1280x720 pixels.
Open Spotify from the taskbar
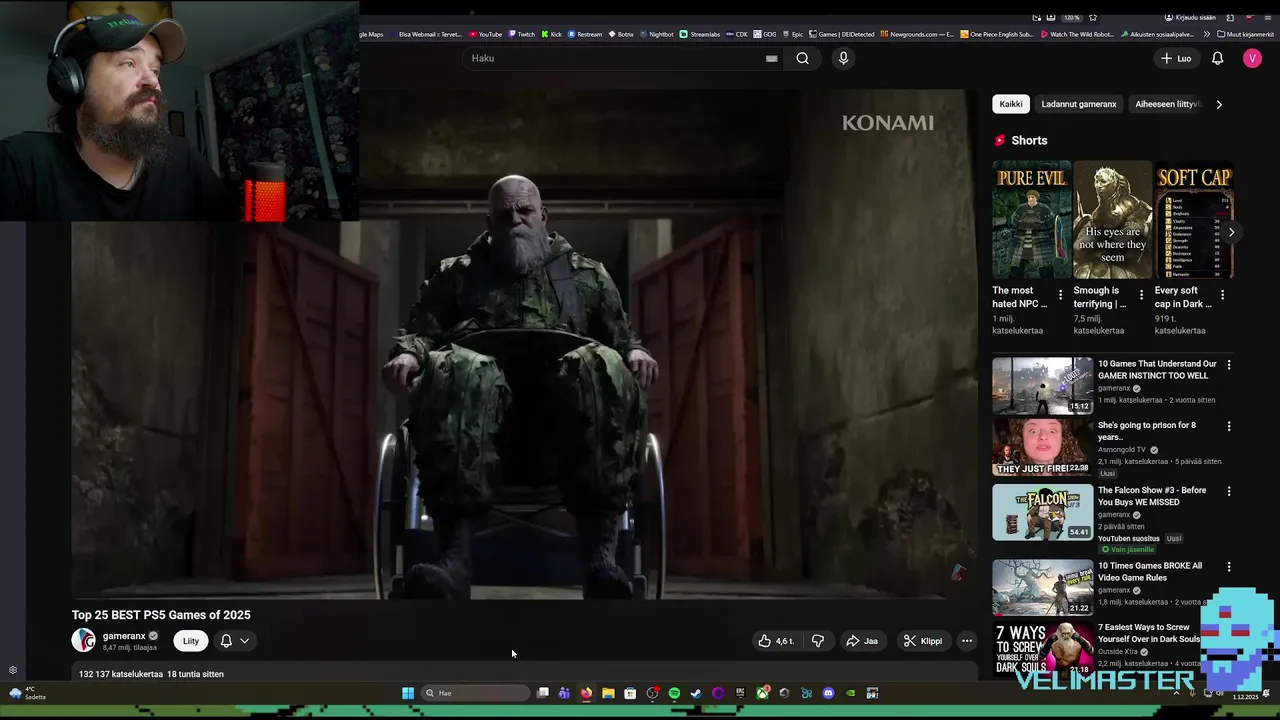click(x=674, y=693)
